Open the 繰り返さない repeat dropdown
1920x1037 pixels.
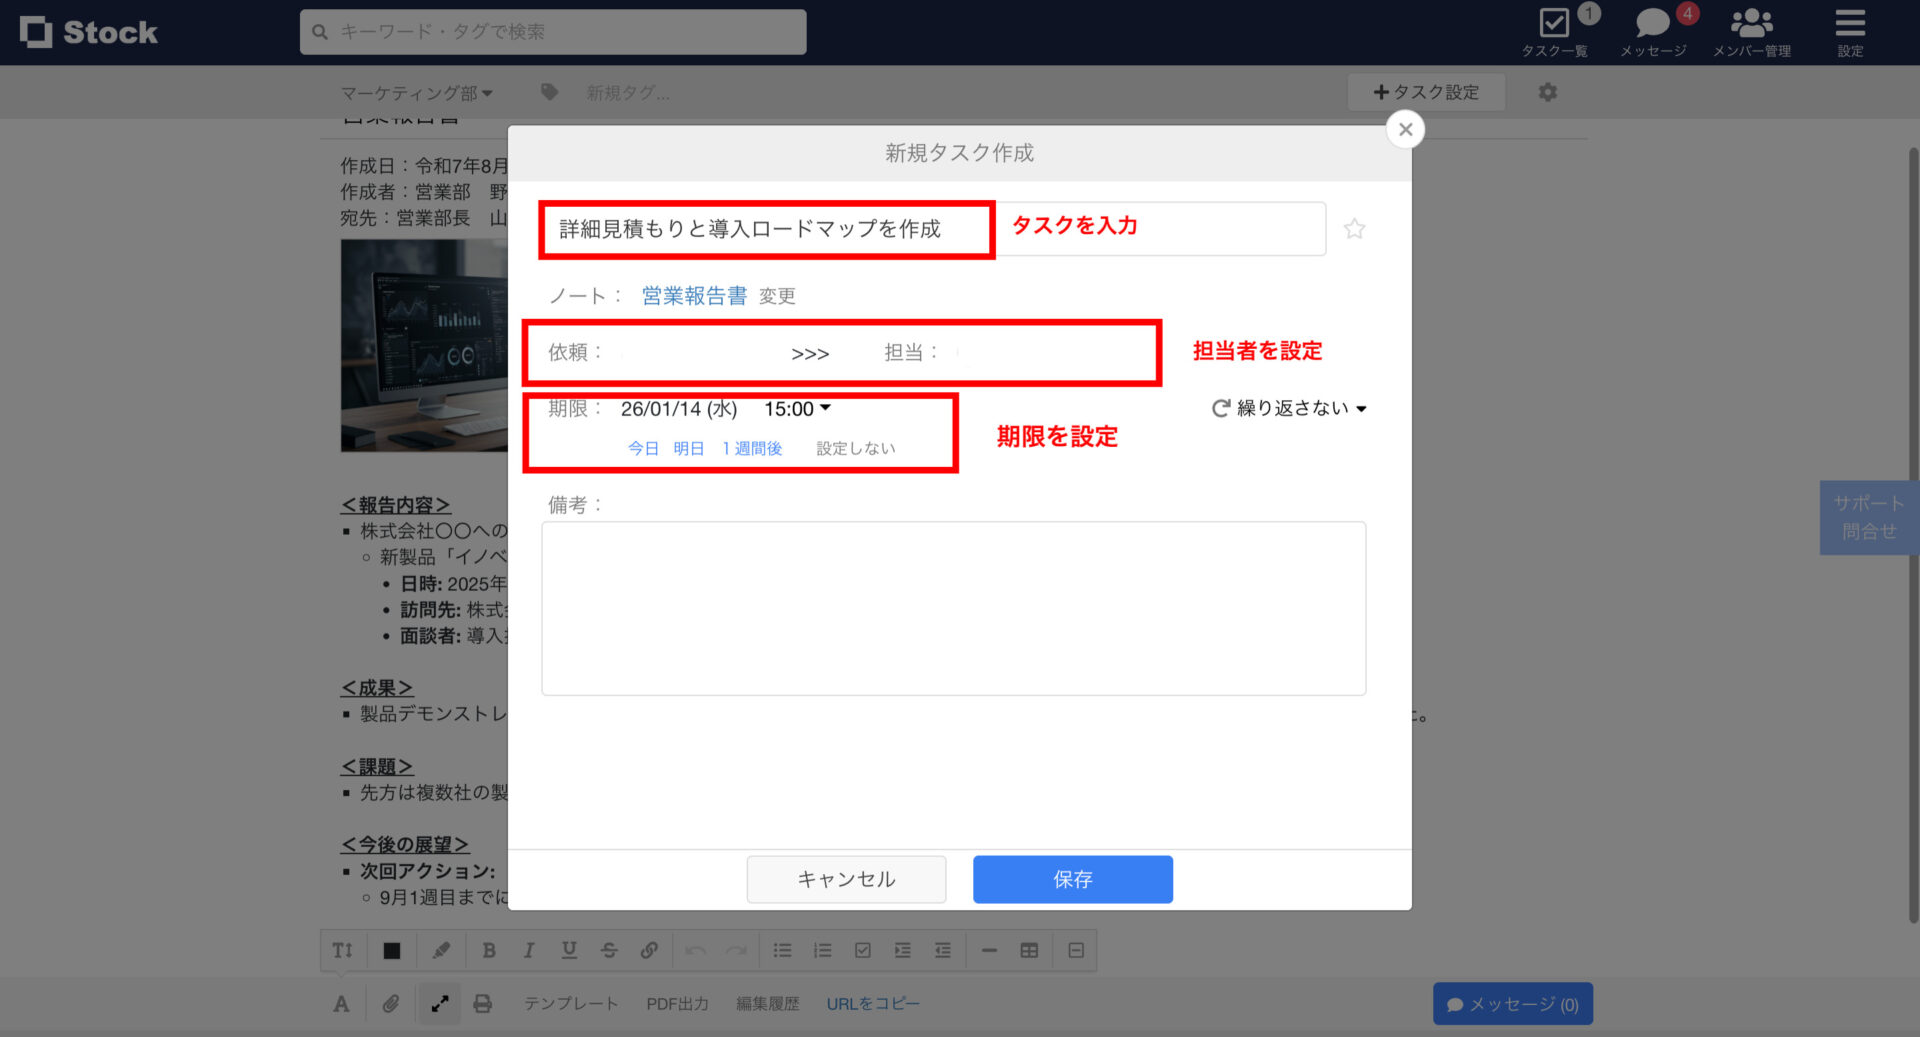[1288, 408]
